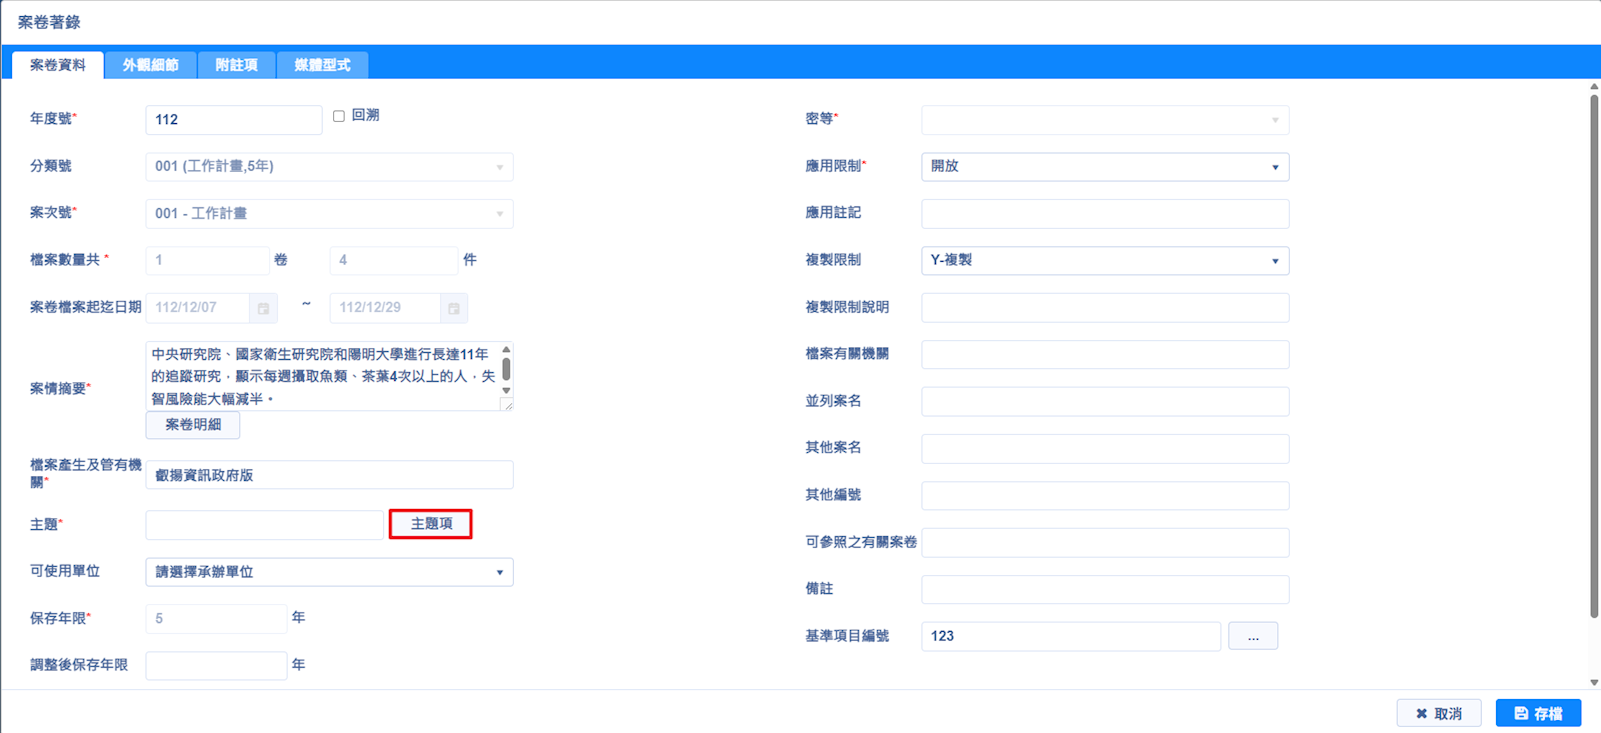Open the 分類號 dropdown
This screenshot has height=733, width=1601.
click(329, 167)
